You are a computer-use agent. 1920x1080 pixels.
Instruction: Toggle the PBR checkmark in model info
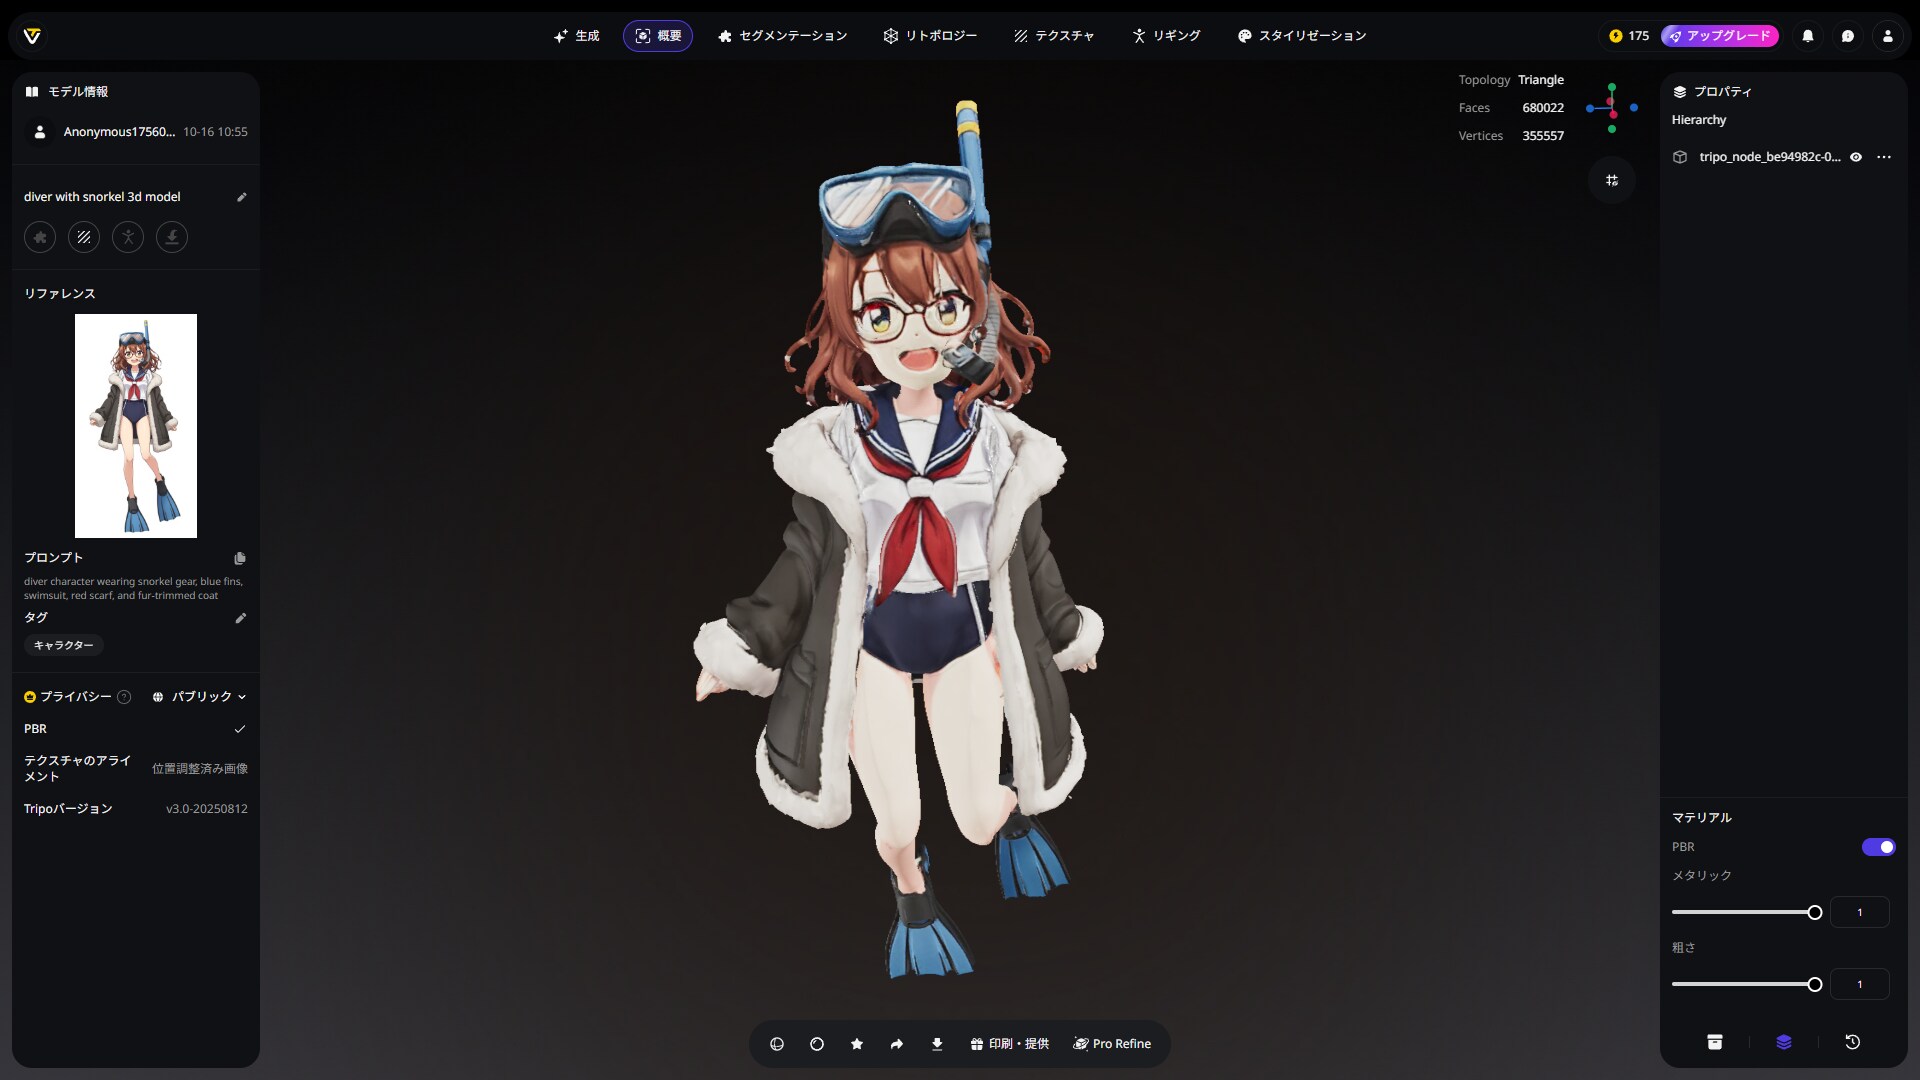click(240, 729)
